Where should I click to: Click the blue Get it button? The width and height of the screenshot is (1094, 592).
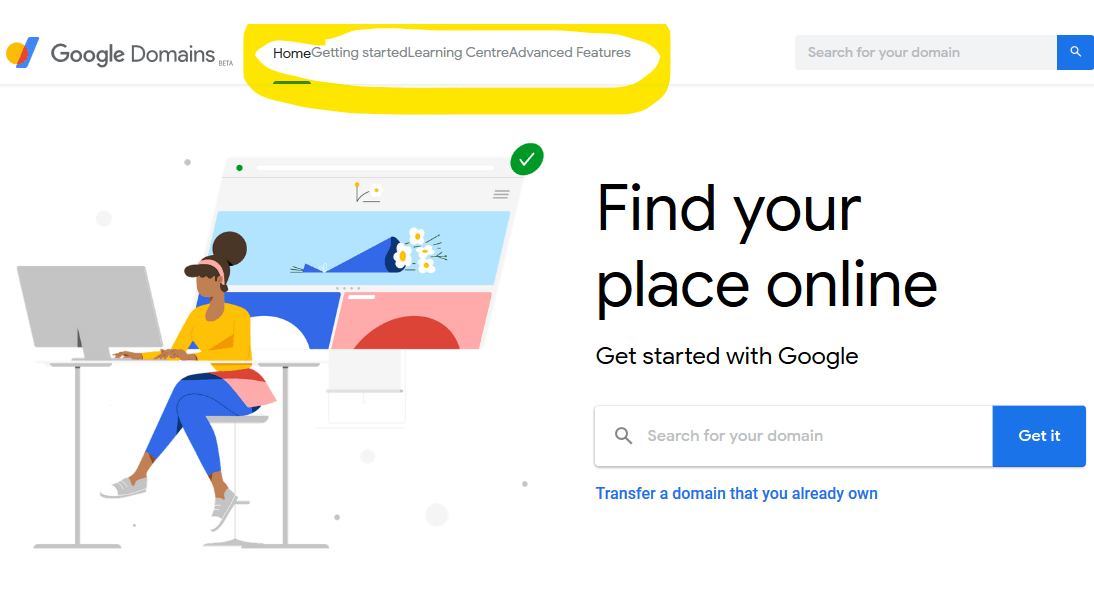tap(1039, 436)
